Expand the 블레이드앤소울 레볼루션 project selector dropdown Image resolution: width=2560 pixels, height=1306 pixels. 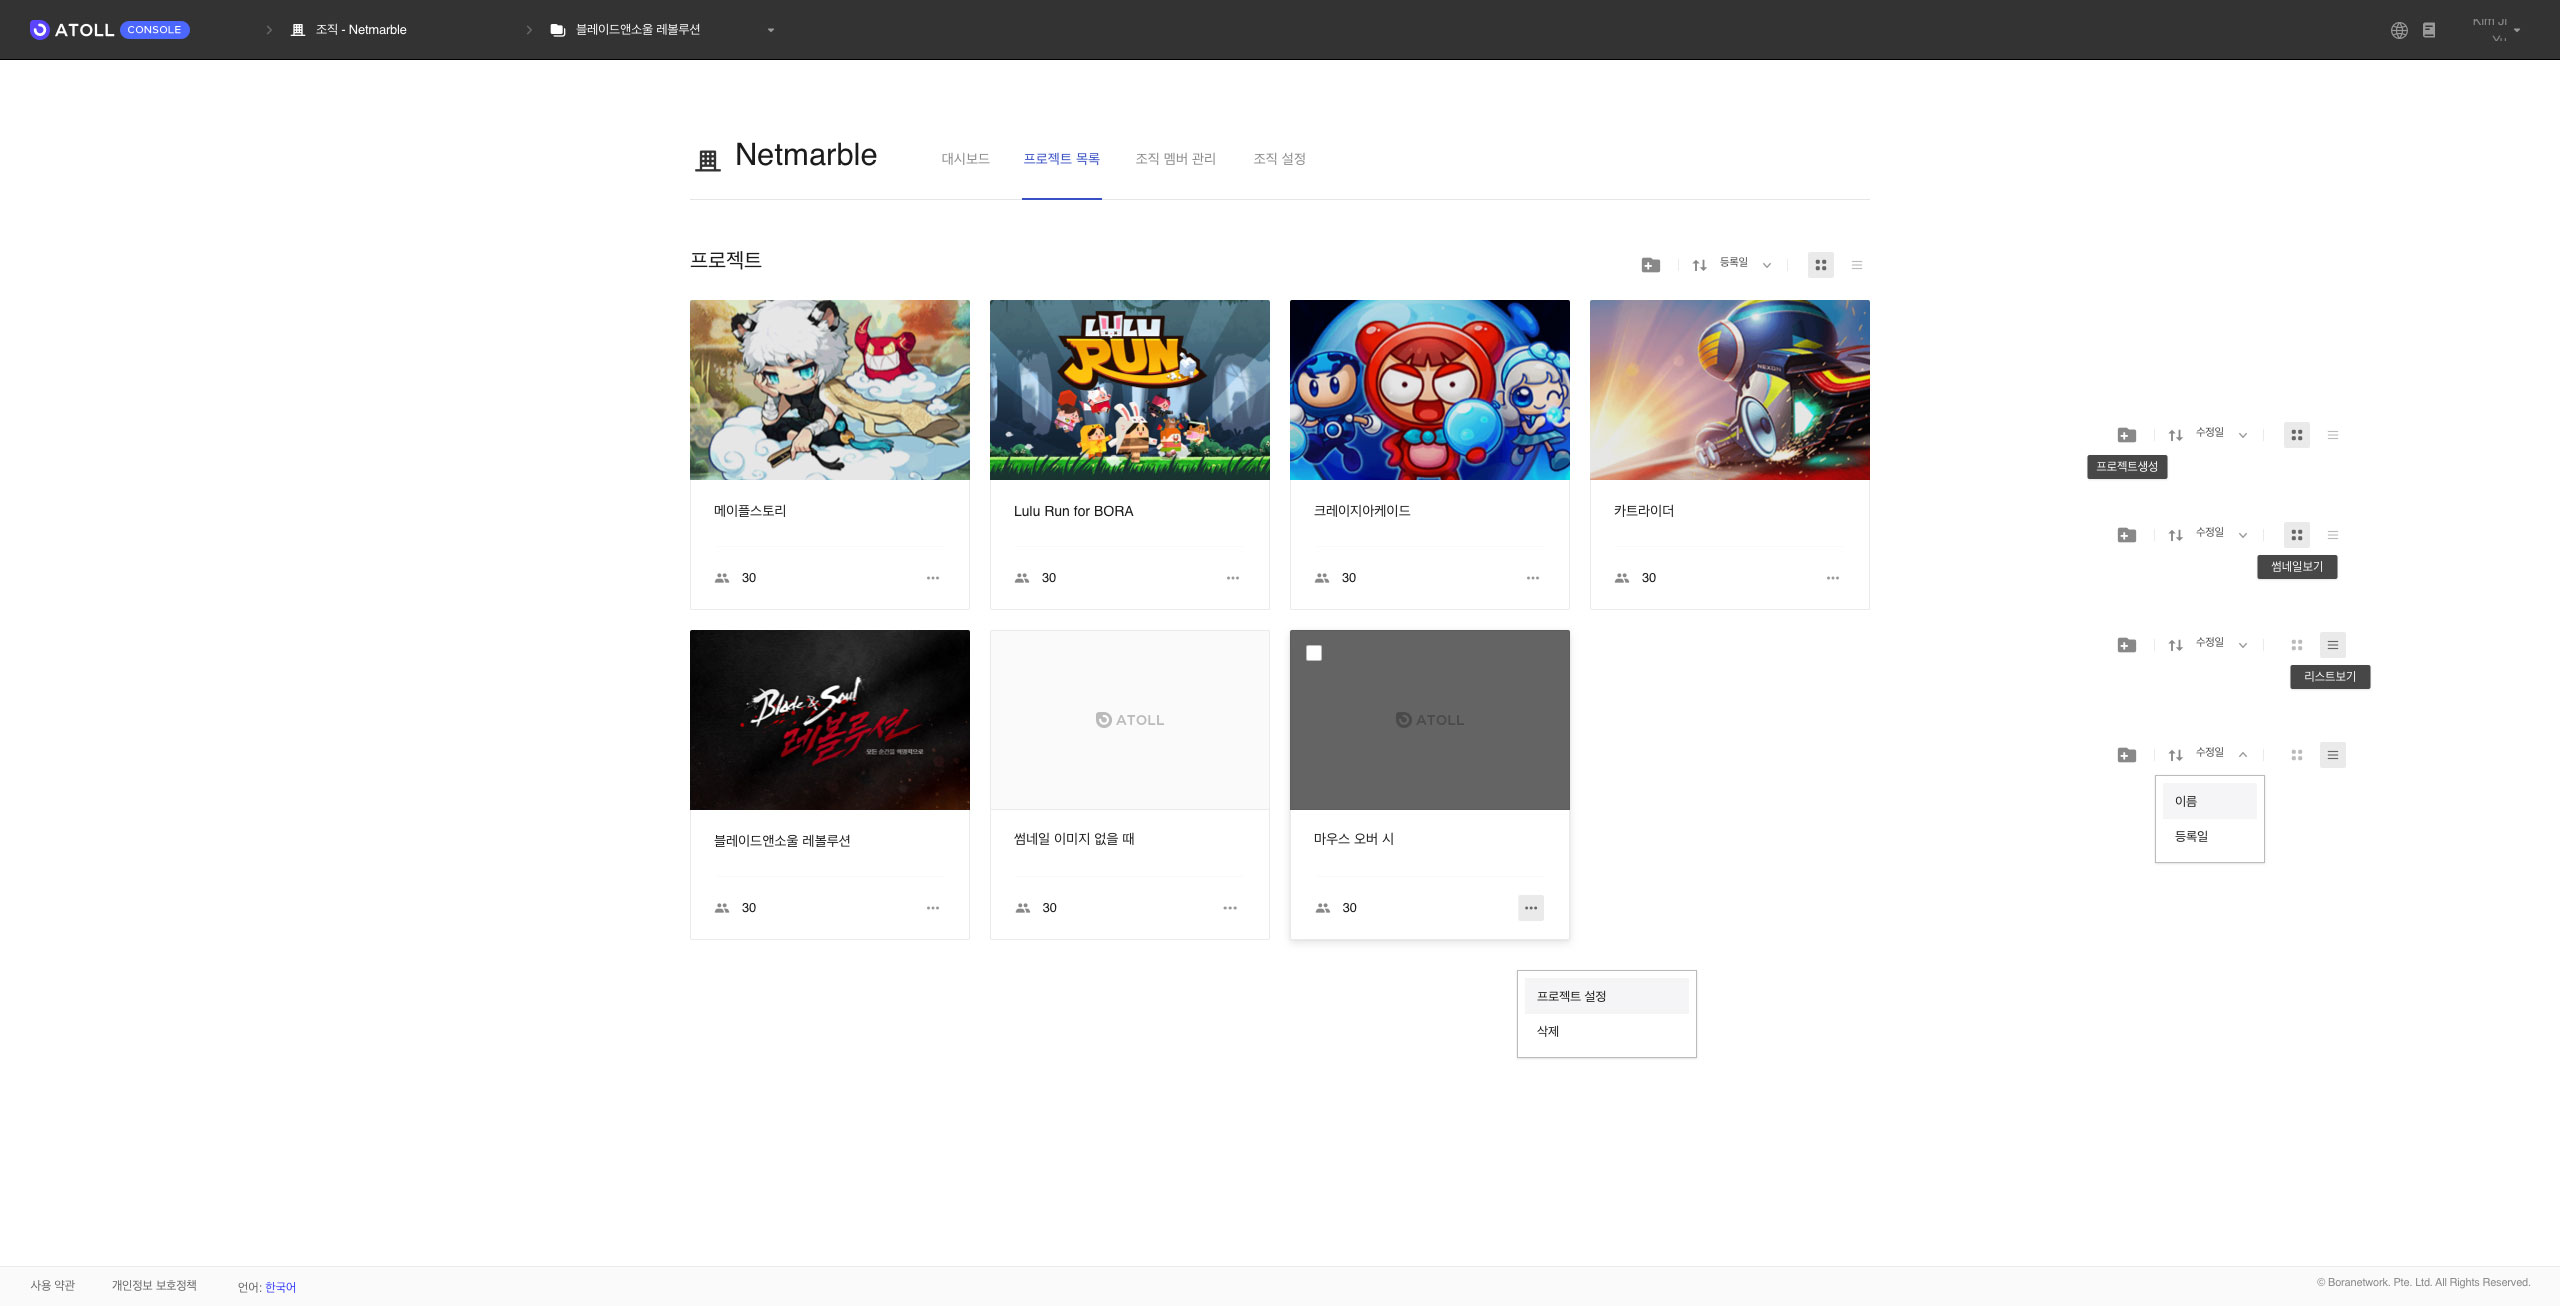[770, 30]
